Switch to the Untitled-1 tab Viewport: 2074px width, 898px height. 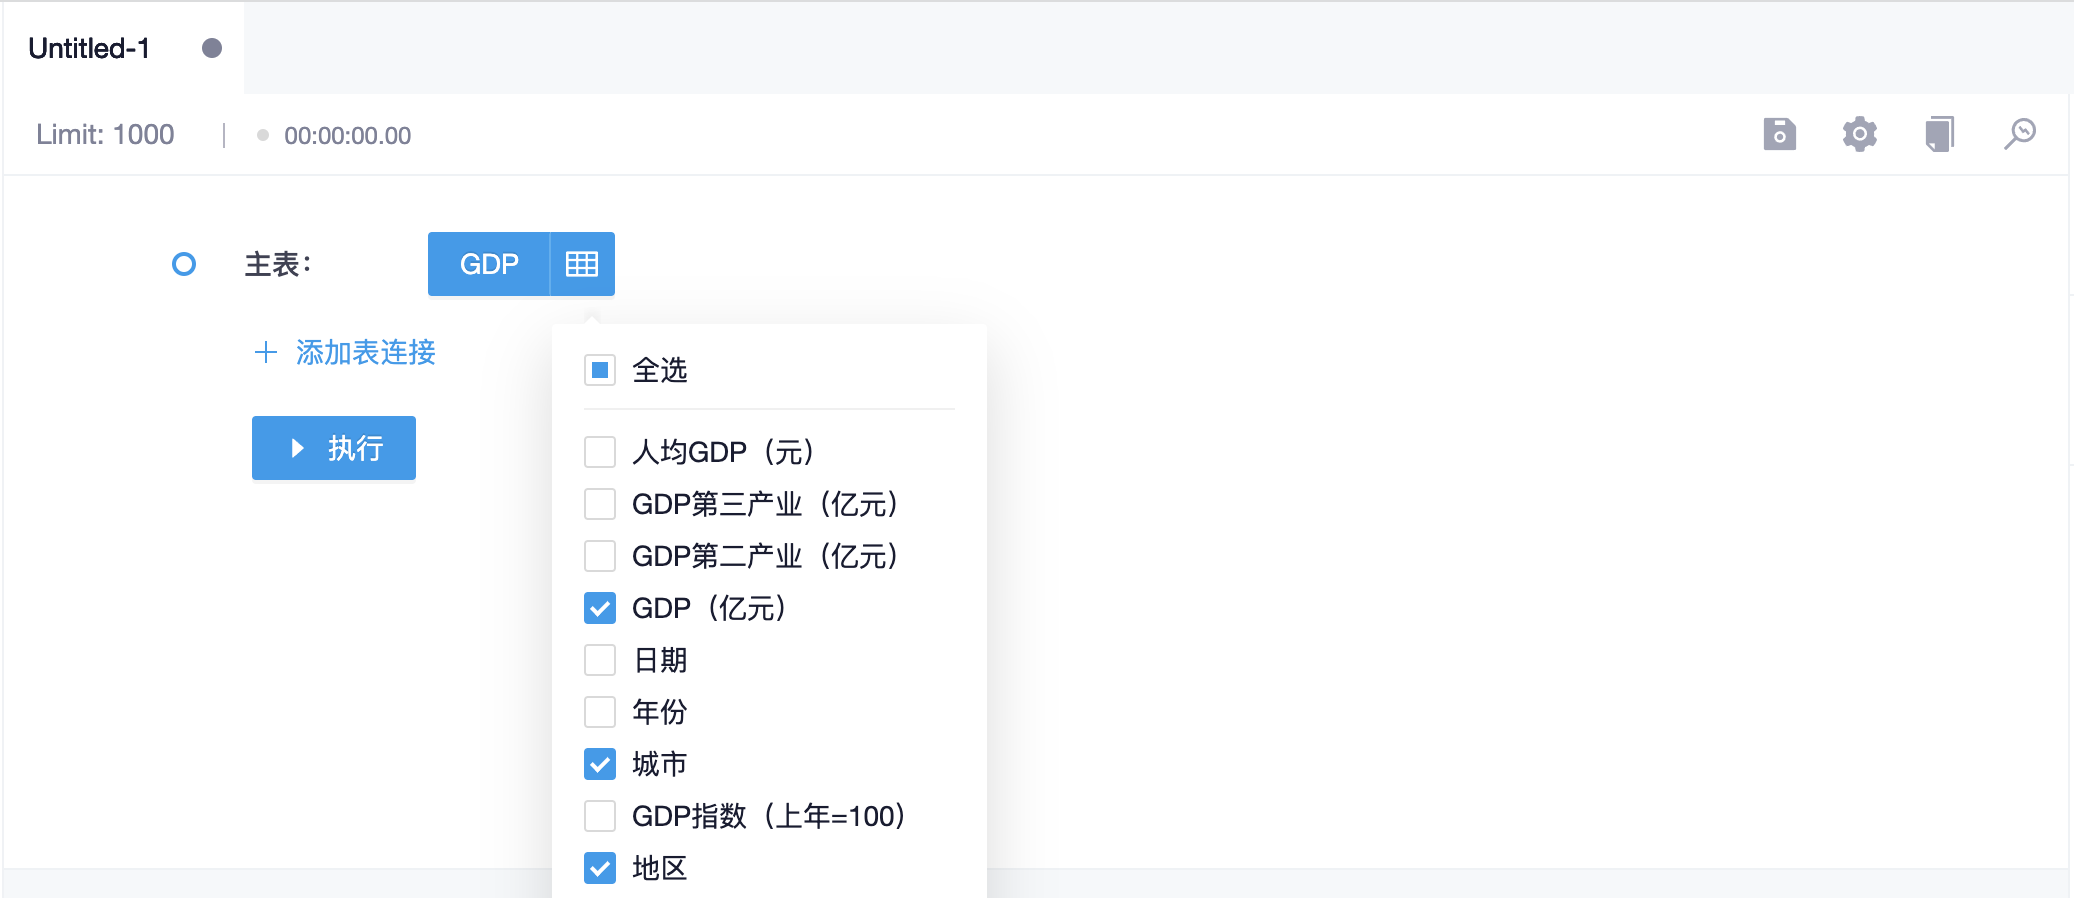point(90,48)
